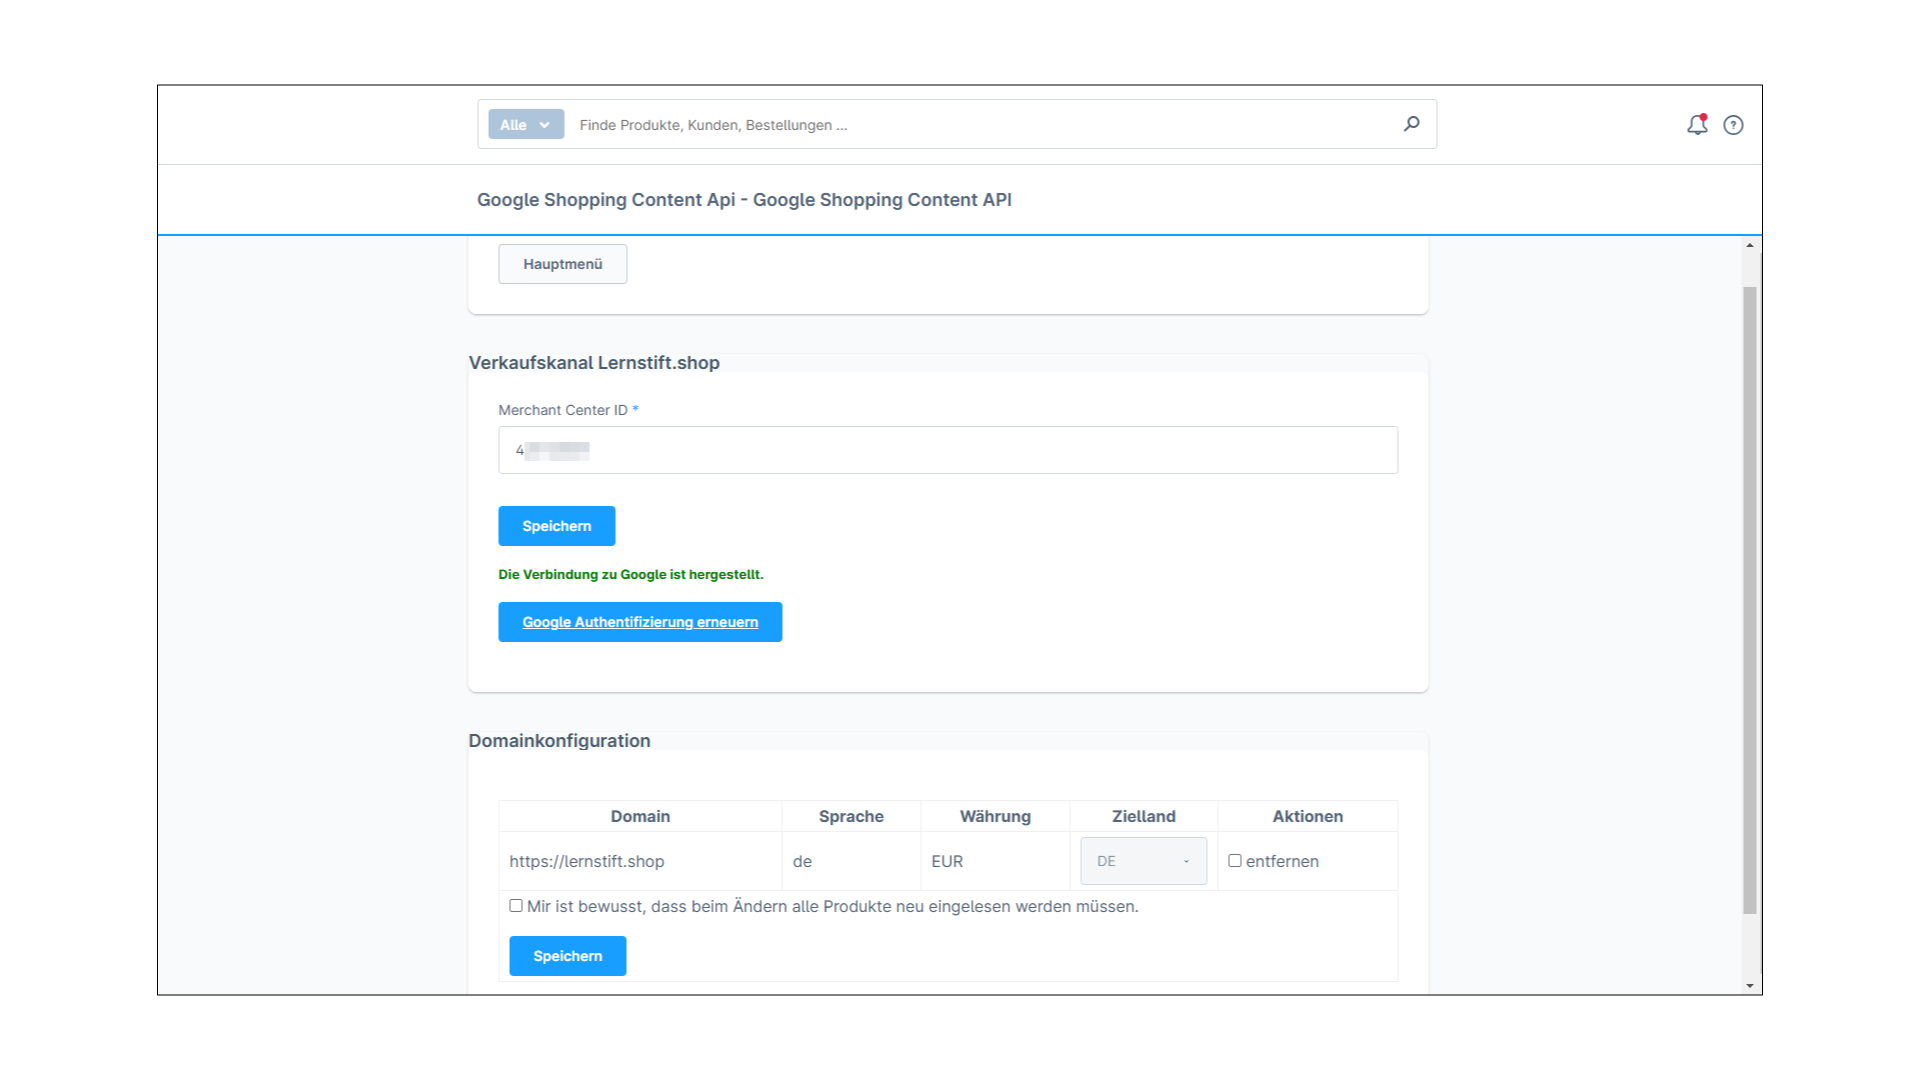
Task: Click the Zielland column header
Action: 1144,816
